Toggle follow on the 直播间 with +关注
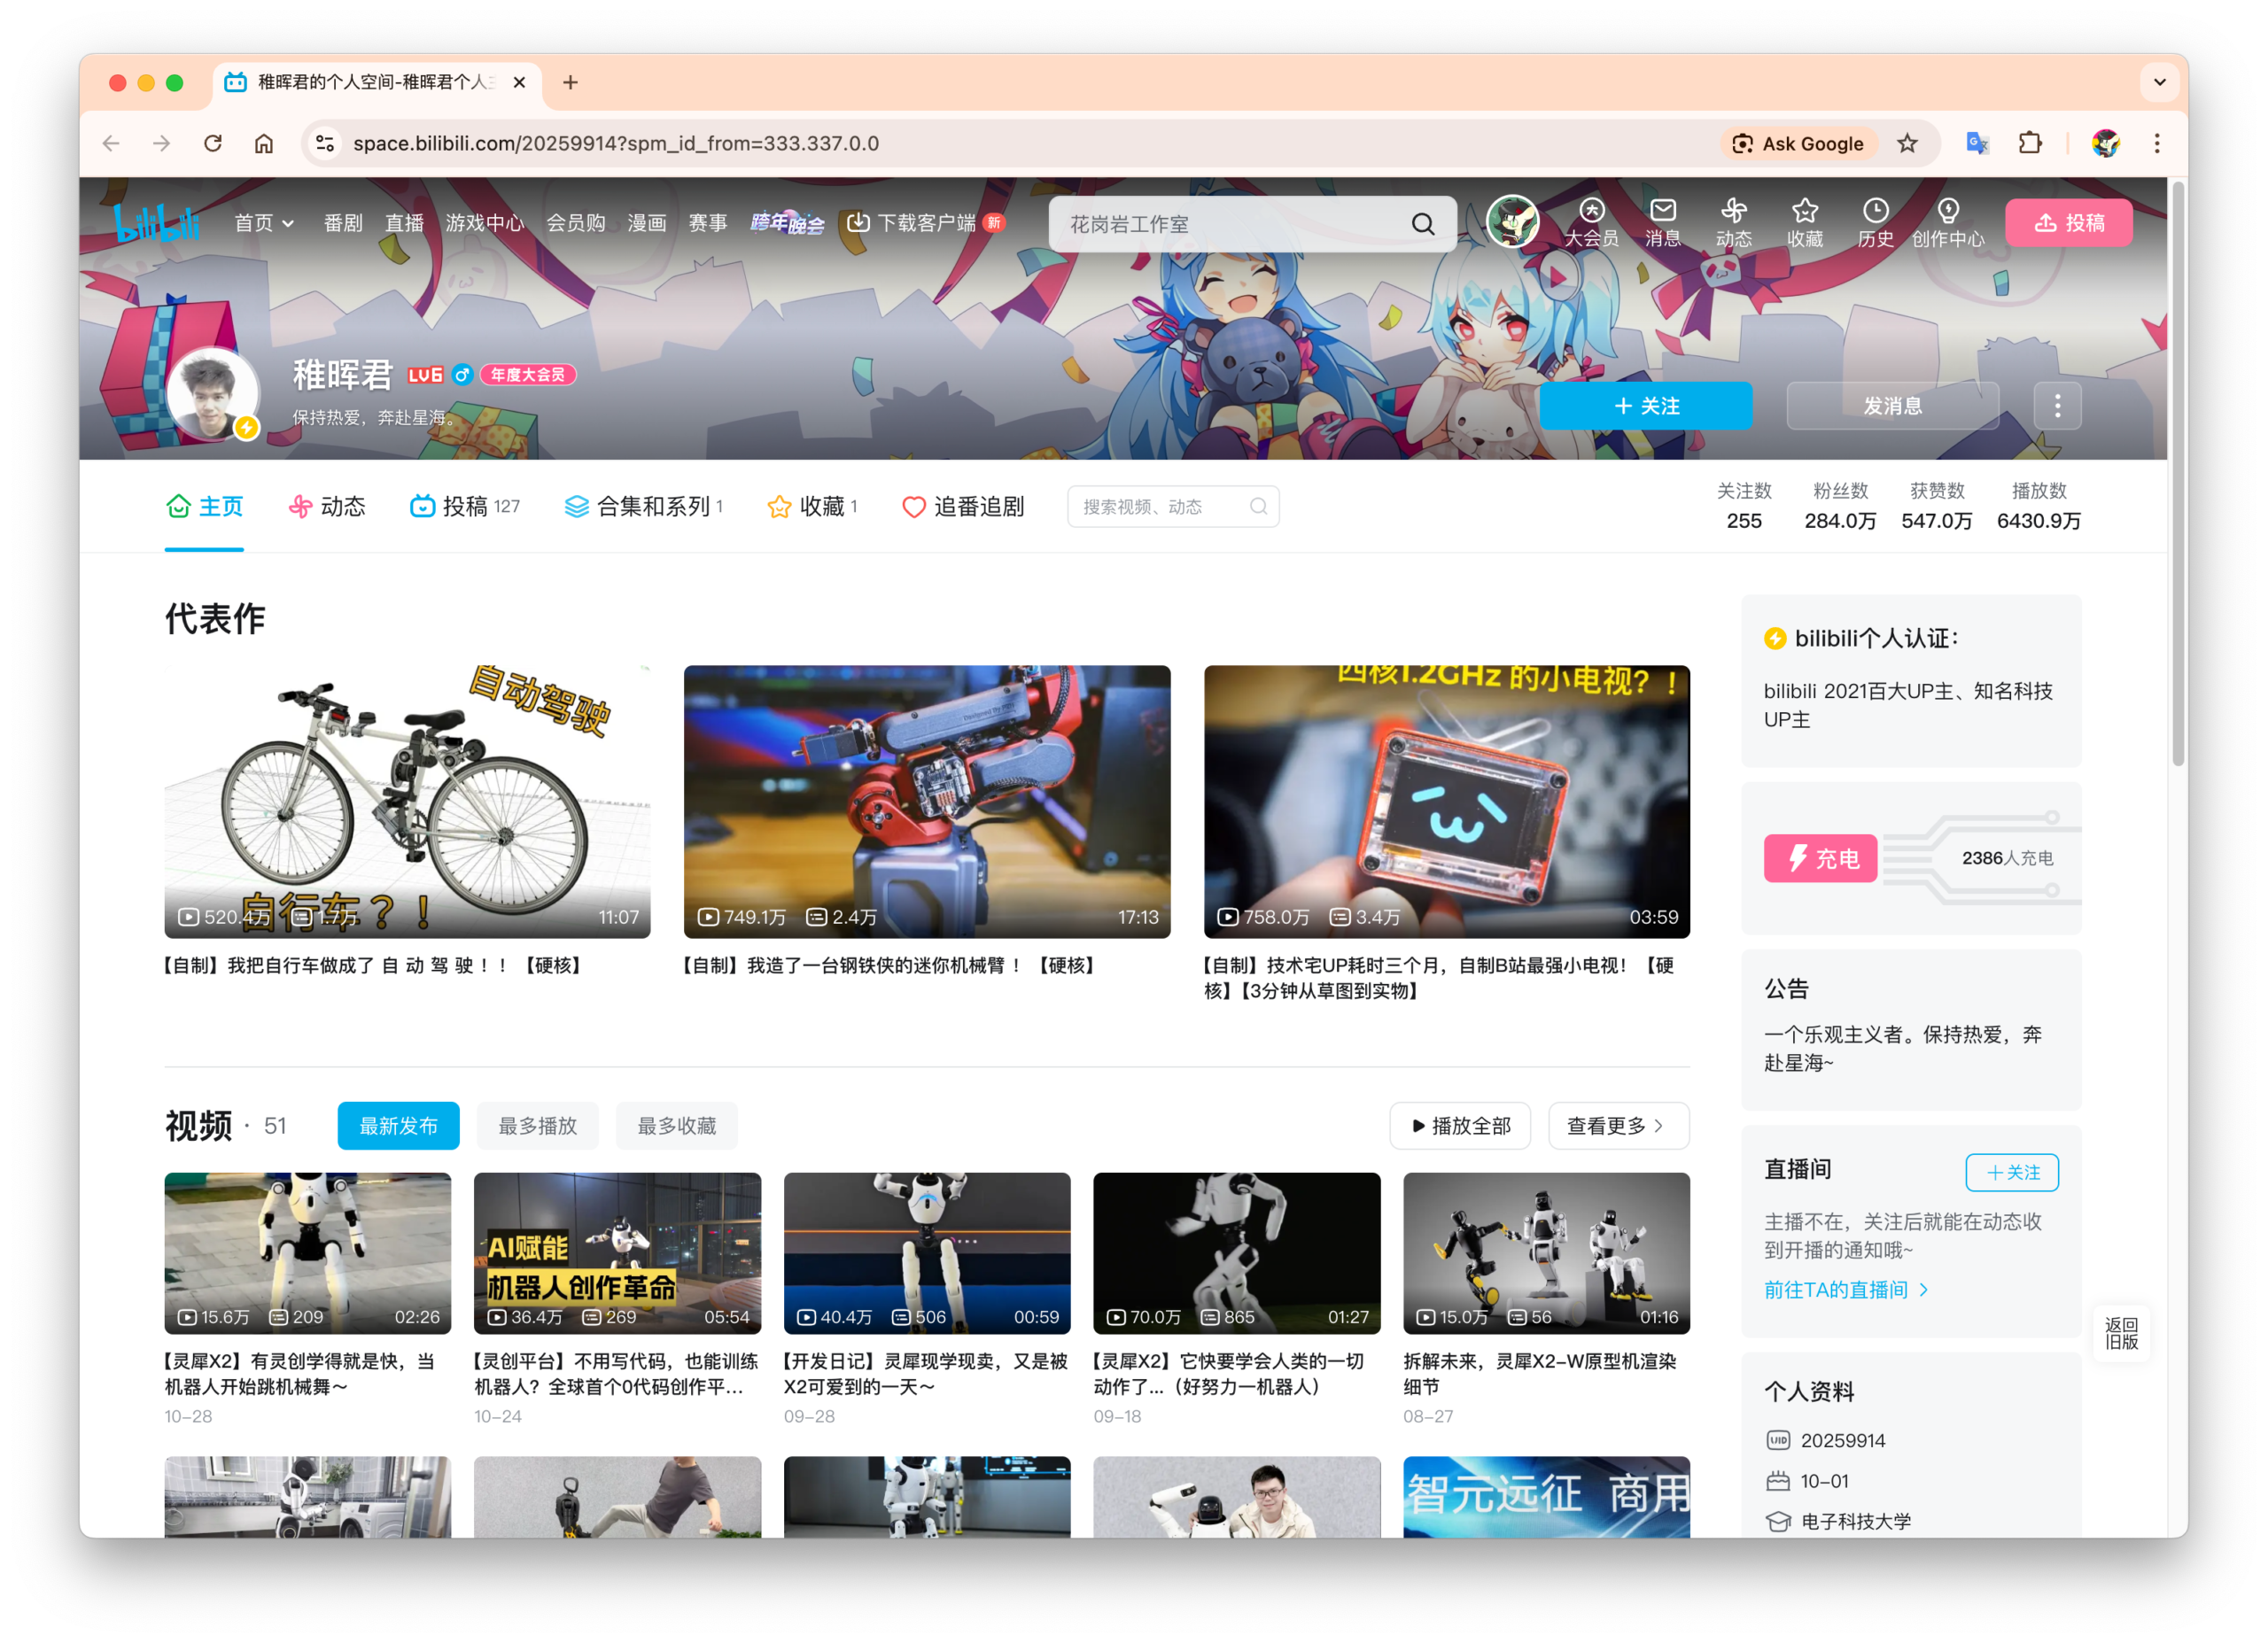The image size is (2268, 1643). click(x=2012, y=1172)
